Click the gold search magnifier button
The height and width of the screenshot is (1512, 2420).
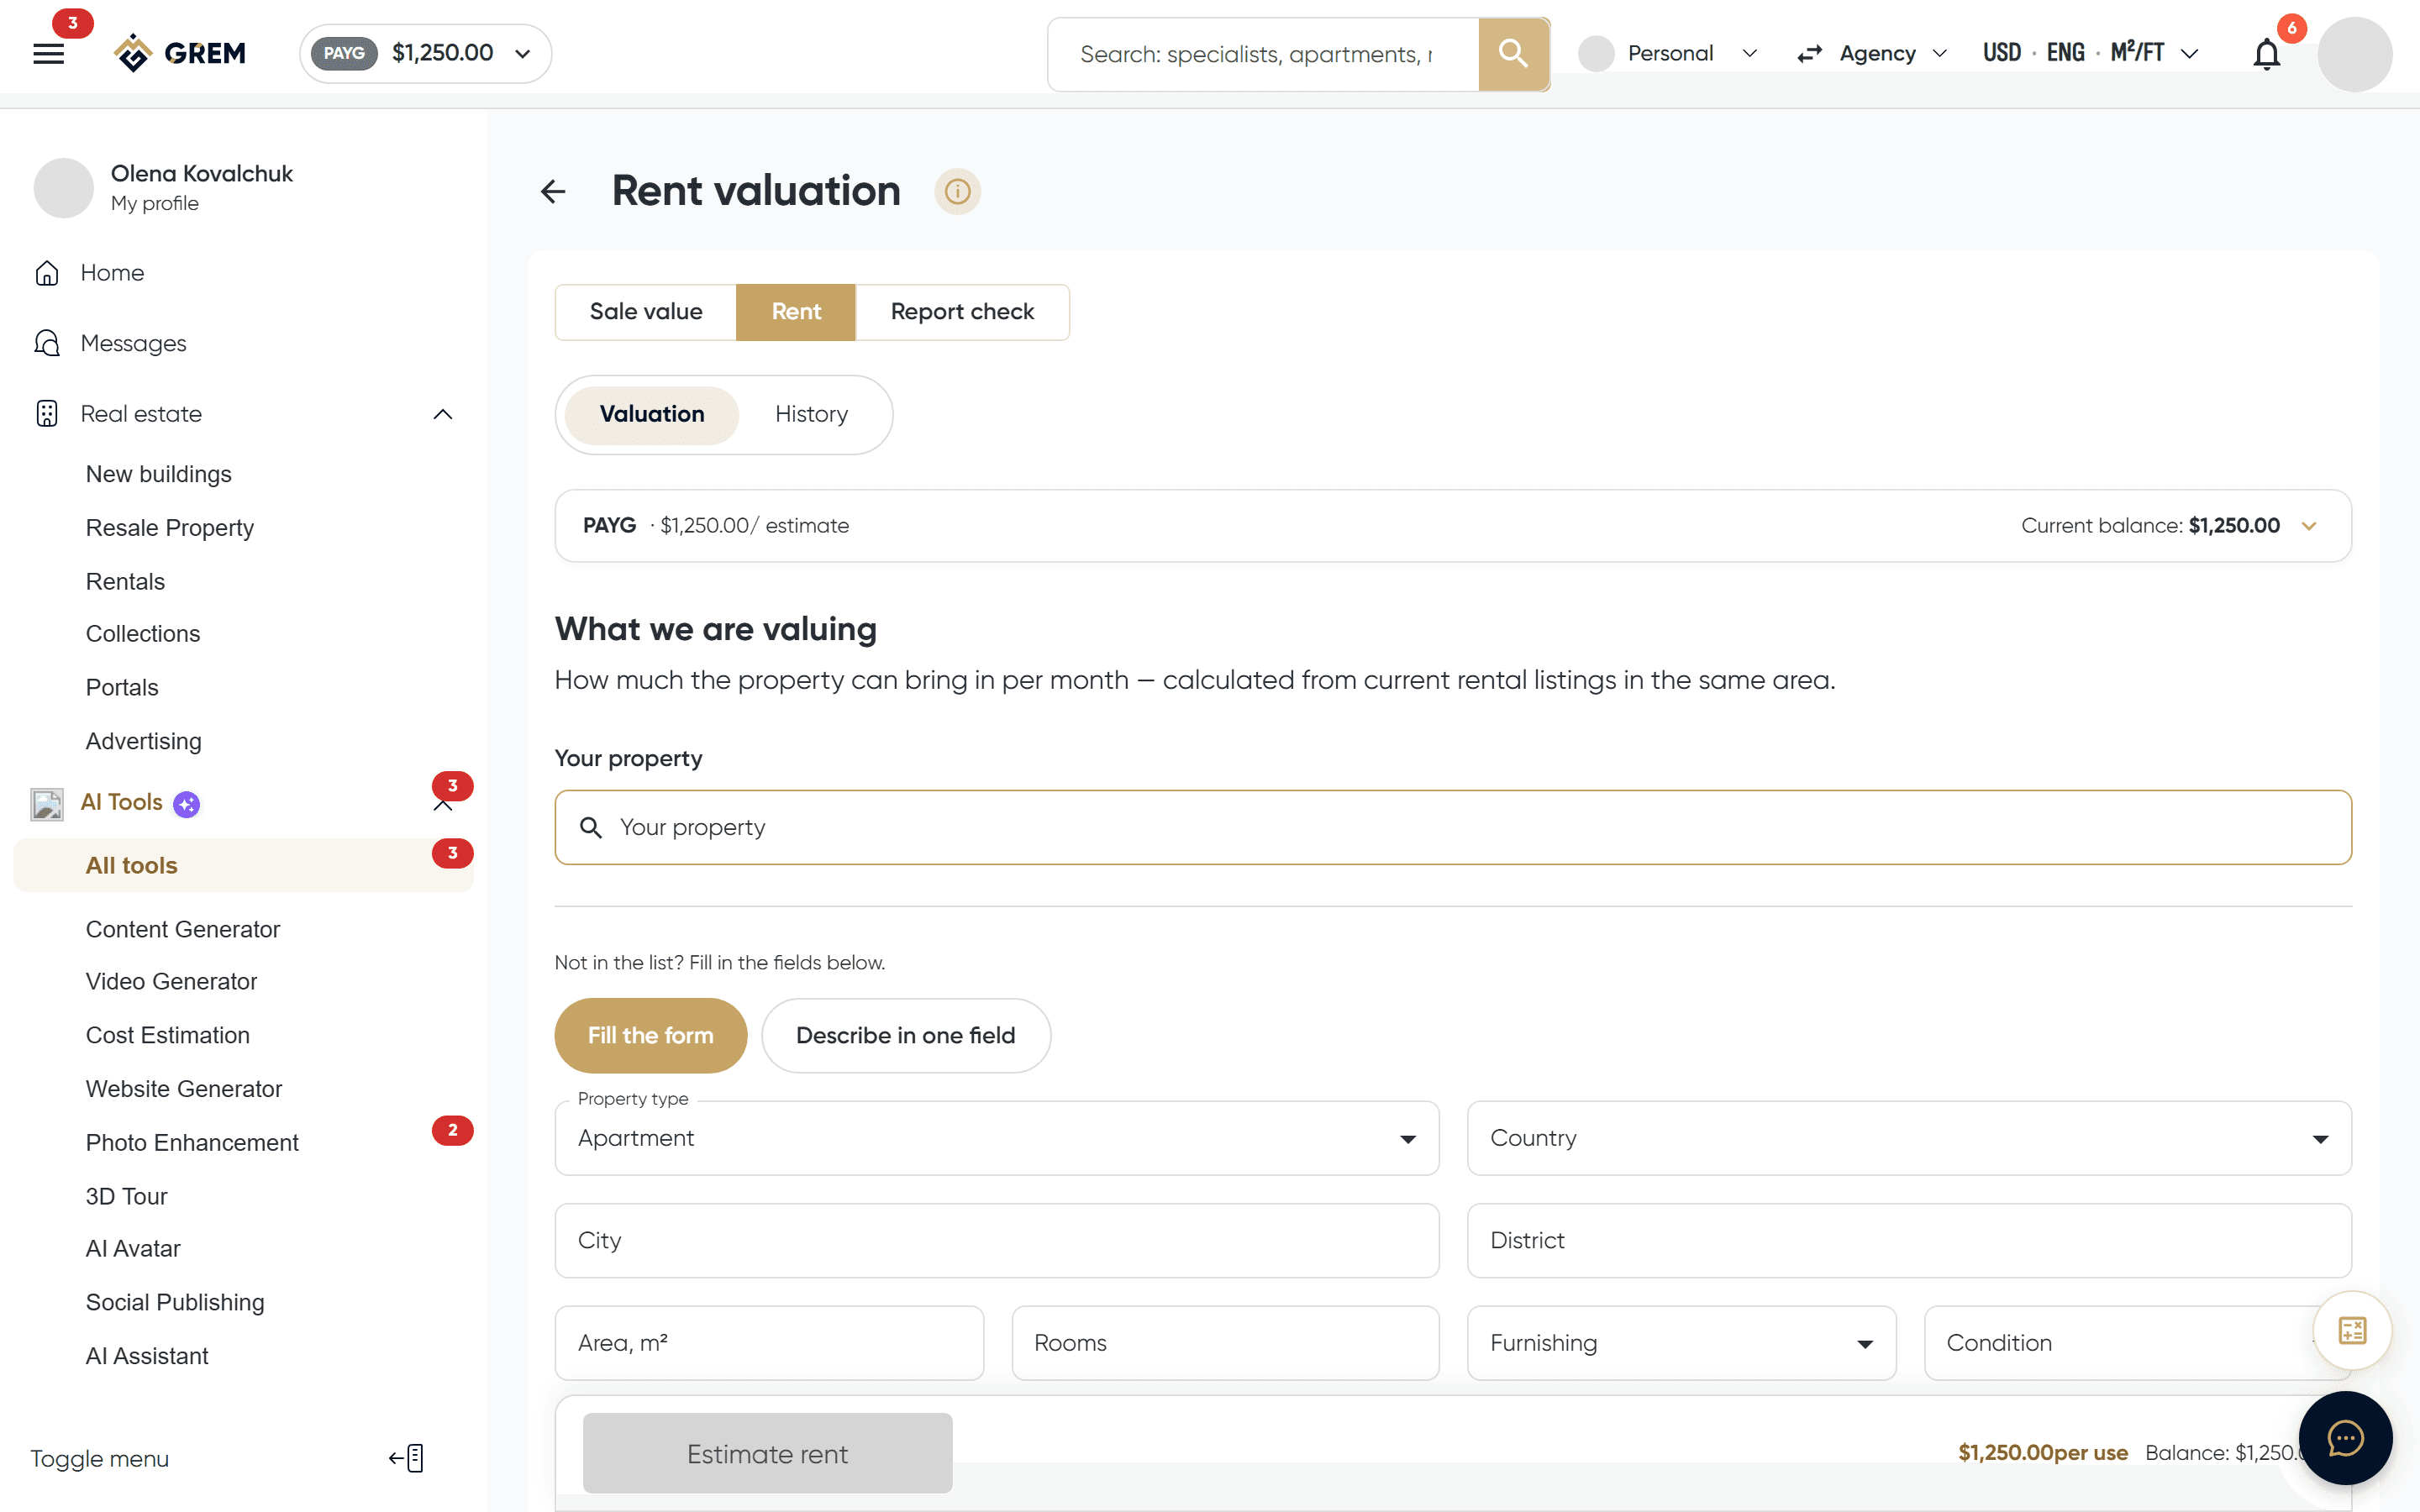pos(1513,54)
